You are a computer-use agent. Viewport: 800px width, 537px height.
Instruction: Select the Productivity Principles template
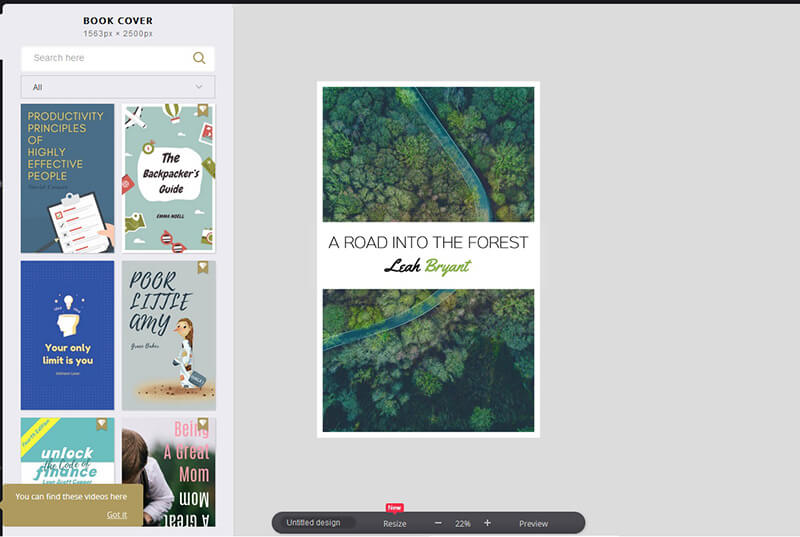click(67, 178)
